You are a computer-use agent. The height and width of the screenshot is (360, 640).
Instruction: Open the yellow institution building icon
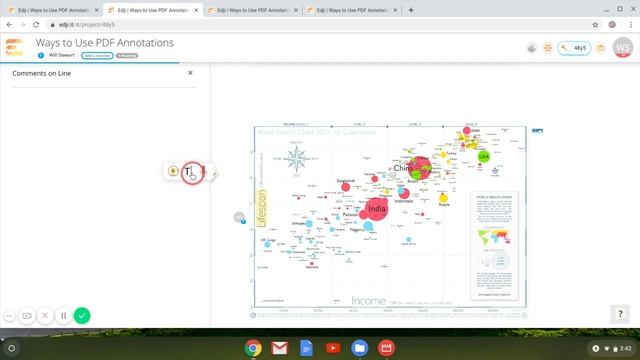(600, 48)
